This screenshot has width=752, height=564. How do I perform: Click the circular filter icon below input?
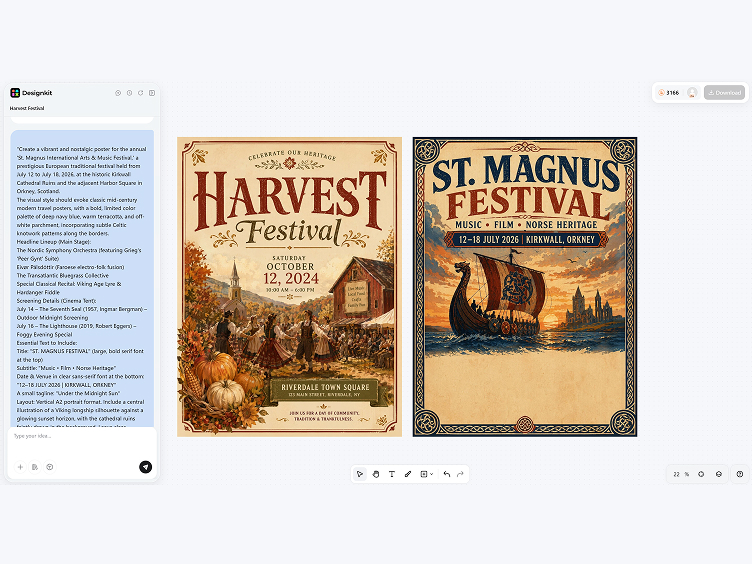click(x=50, y=467)
